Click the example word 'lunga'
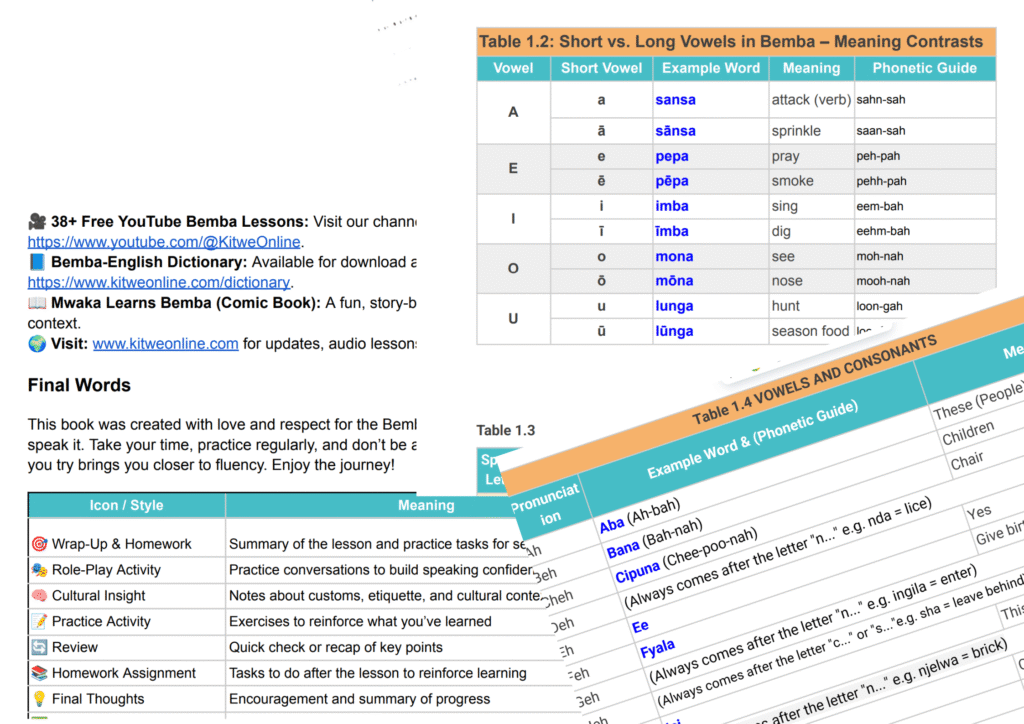Image resolution: width=1024 pixels, height=724 pixels. (674, 306)
